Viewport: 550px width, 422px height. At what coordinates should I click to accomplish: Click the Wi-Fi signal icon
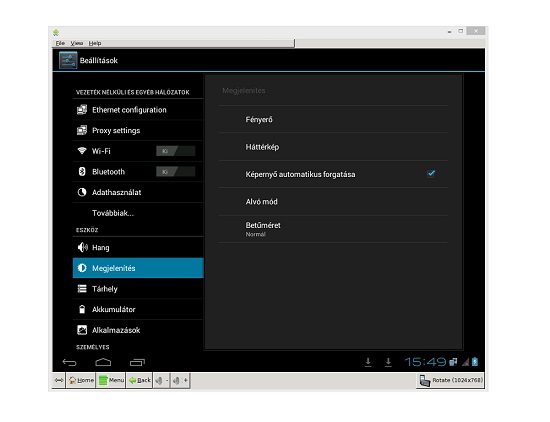click(82, 151)
